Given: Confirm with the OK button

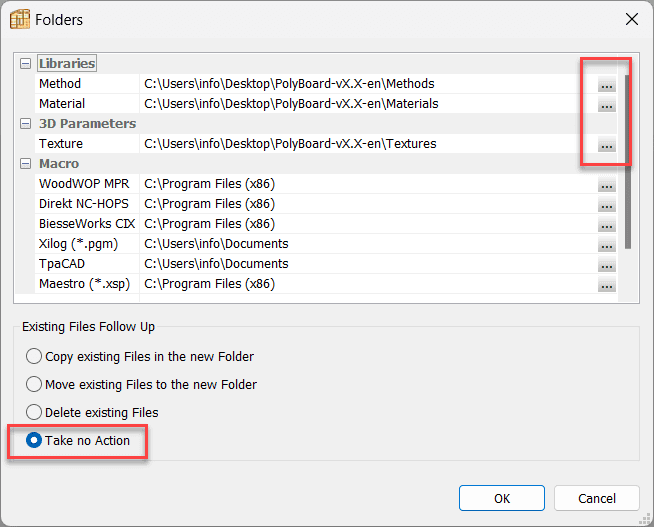Looking at the screenshot, I should tap(502, 498).
